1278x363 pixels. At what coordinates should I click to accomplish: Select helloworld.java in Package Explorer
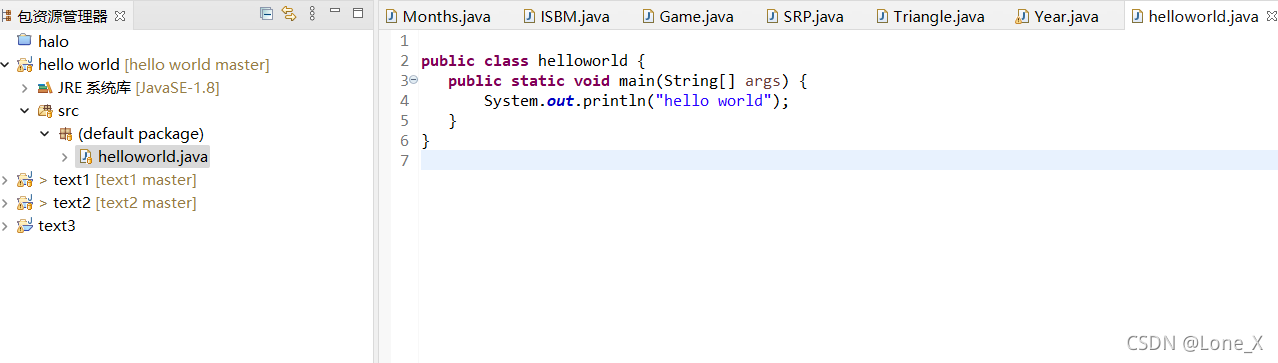[x=153, y=157]
